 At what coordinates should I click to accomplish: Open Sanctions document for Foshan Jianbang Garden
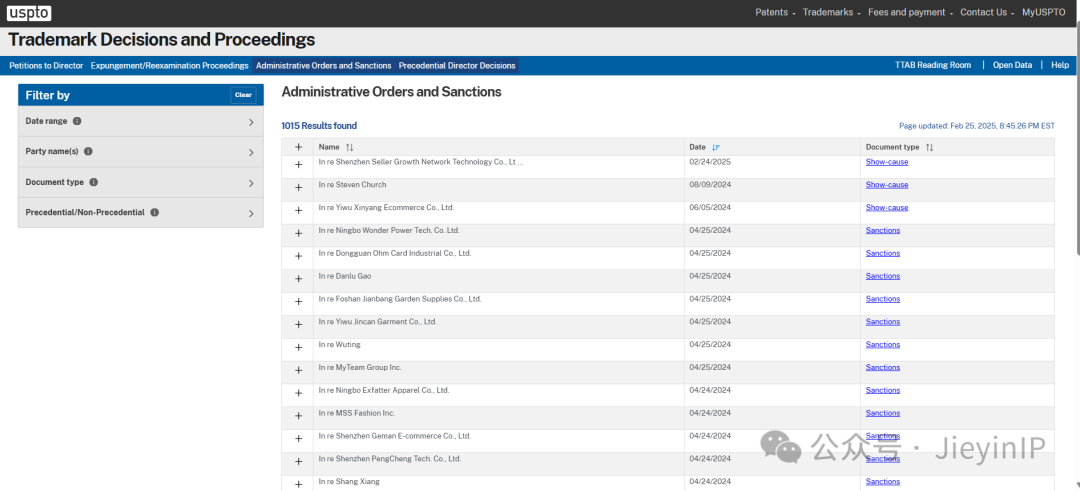[x=882, y=299]
